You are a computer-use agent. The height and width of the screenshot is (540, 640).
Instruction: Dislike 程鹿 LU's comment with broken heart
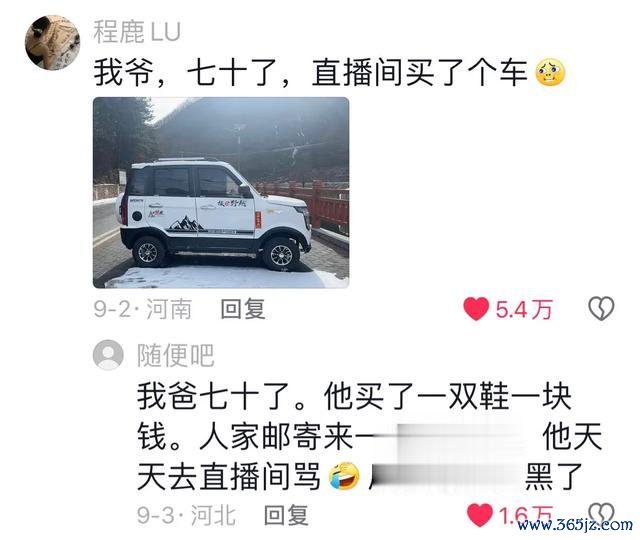(x=601, y=308)
